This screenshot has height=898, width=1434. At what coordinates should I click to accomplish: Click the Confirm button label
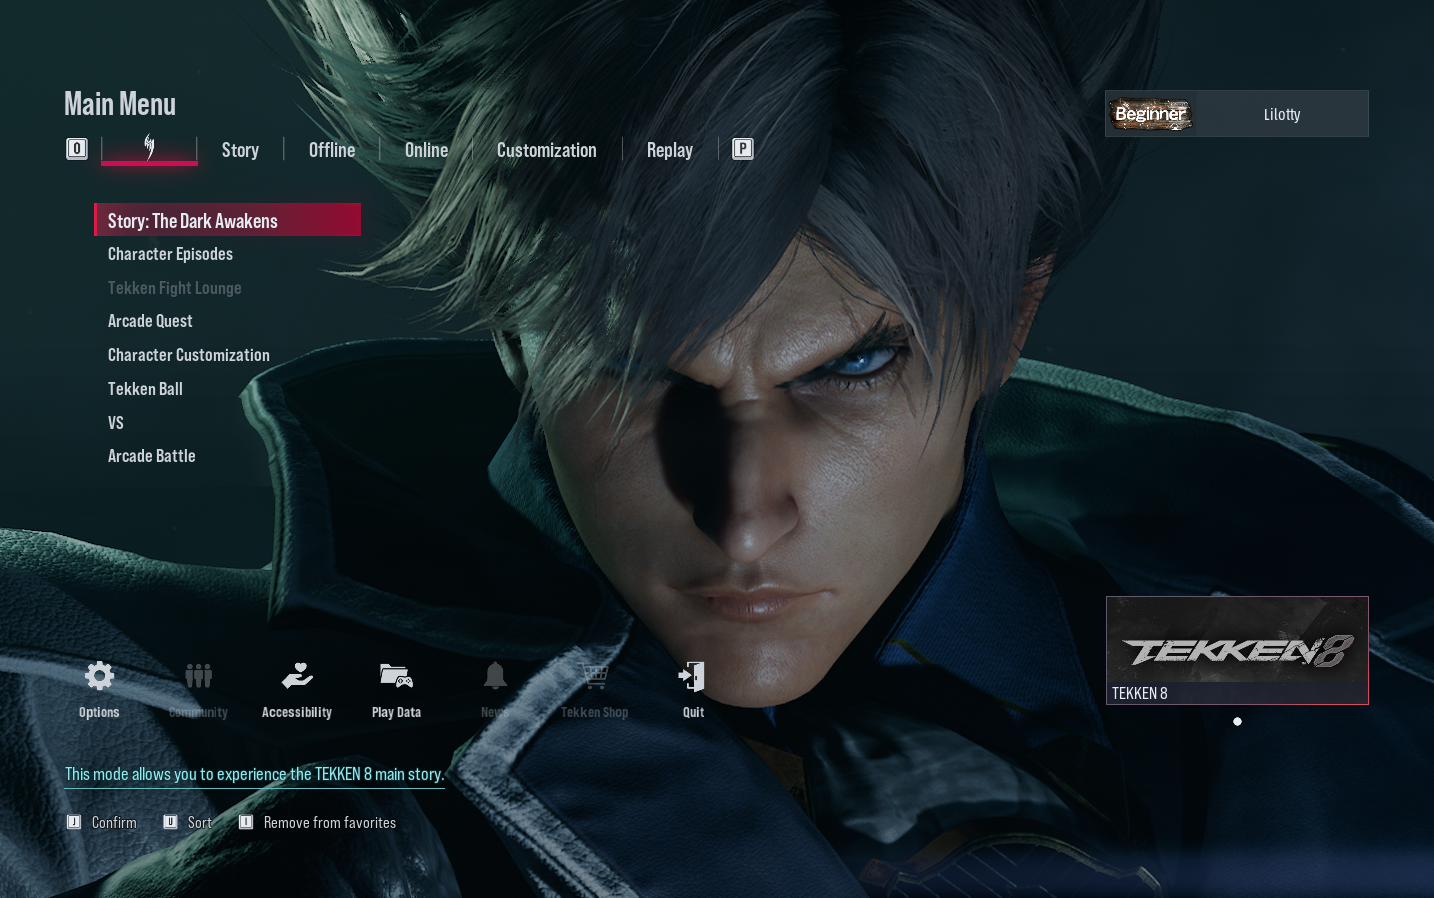coord(114,823)
